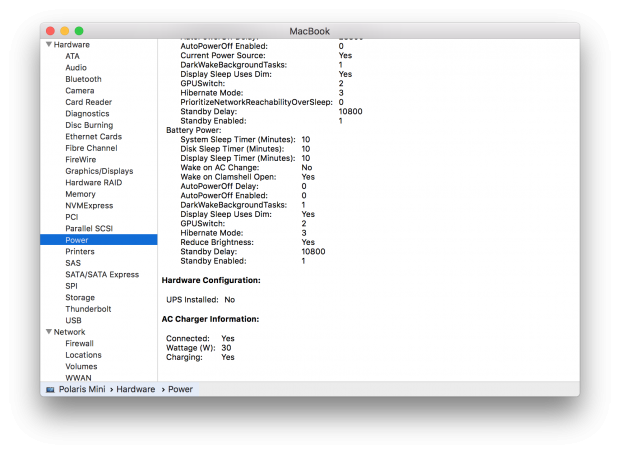The width and height of the screenshot is (620, 454).
Task: Select Volumes under Network
Action: [x=81, y=366]
